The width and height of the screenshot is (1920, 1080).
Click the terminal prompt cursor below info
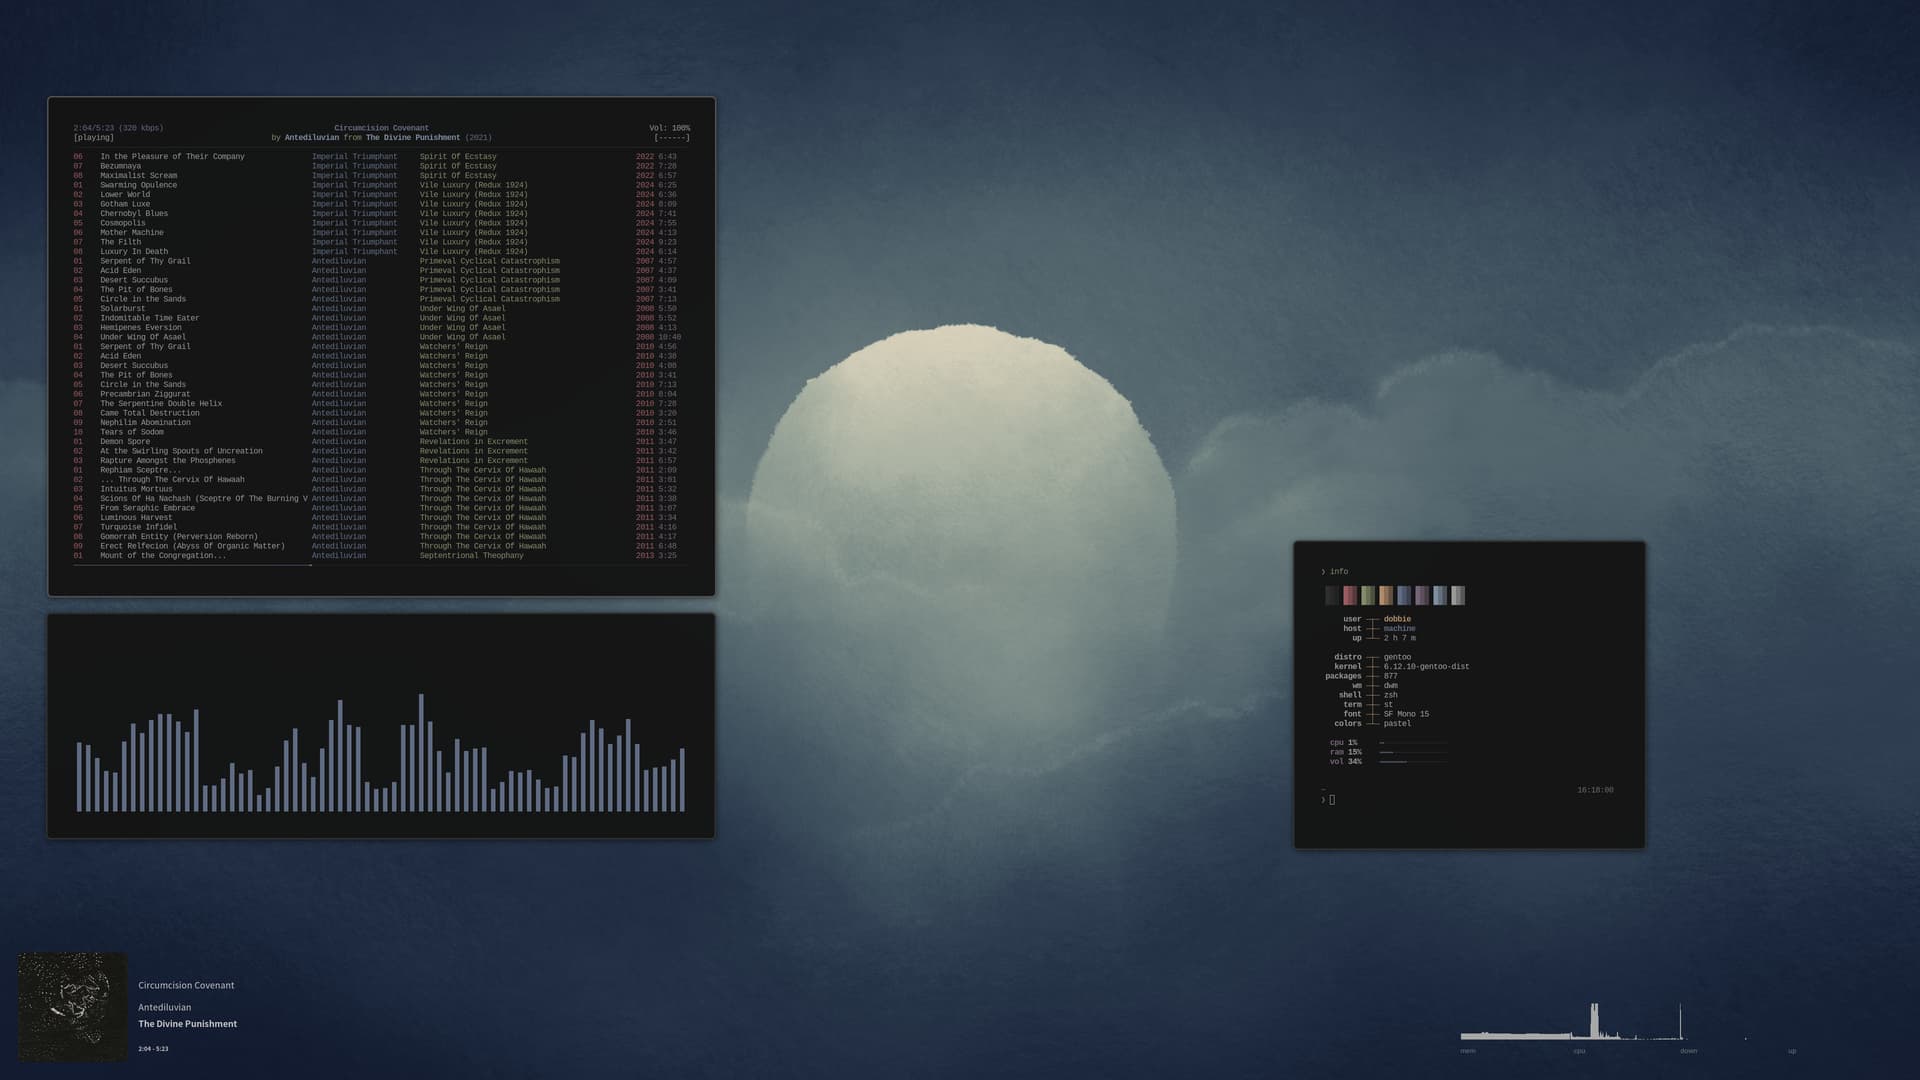pos(1332,800)
